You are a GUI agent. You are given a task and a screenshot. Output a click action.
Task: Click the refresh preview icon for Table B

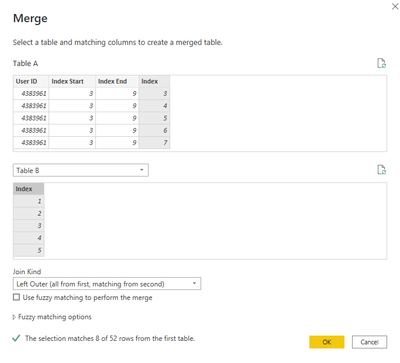pos(381,170)
